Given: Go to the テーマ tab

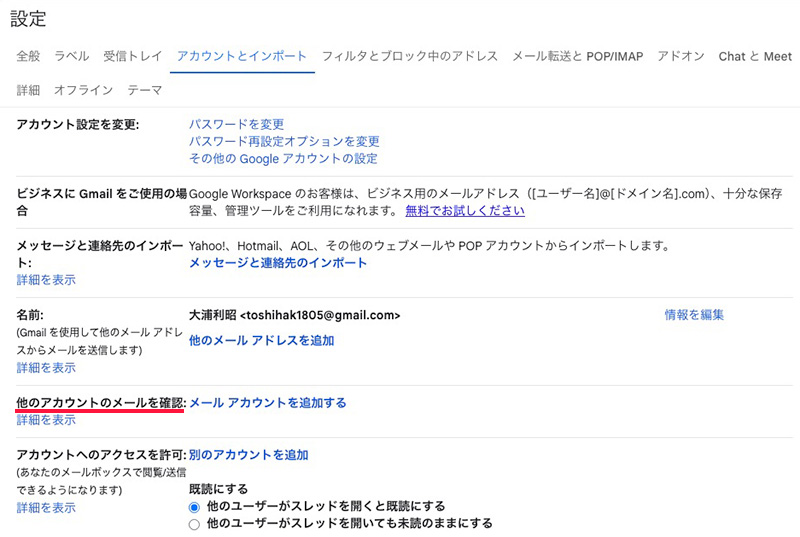Looking at the screenshot, I should (x=144, y=91).
